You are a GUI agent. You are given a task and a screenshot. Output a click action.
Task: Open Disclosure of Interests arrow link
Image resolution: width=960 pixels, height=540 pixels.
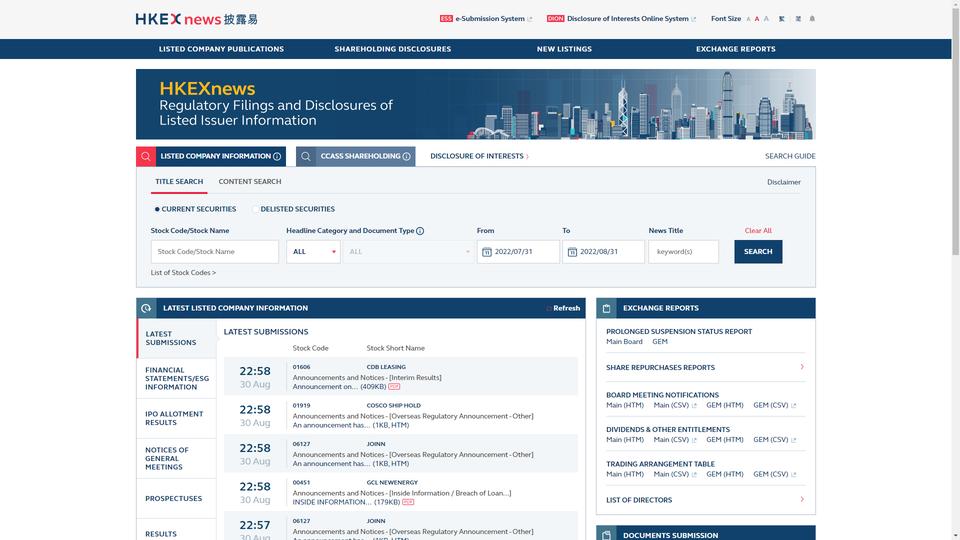[527, 156]
